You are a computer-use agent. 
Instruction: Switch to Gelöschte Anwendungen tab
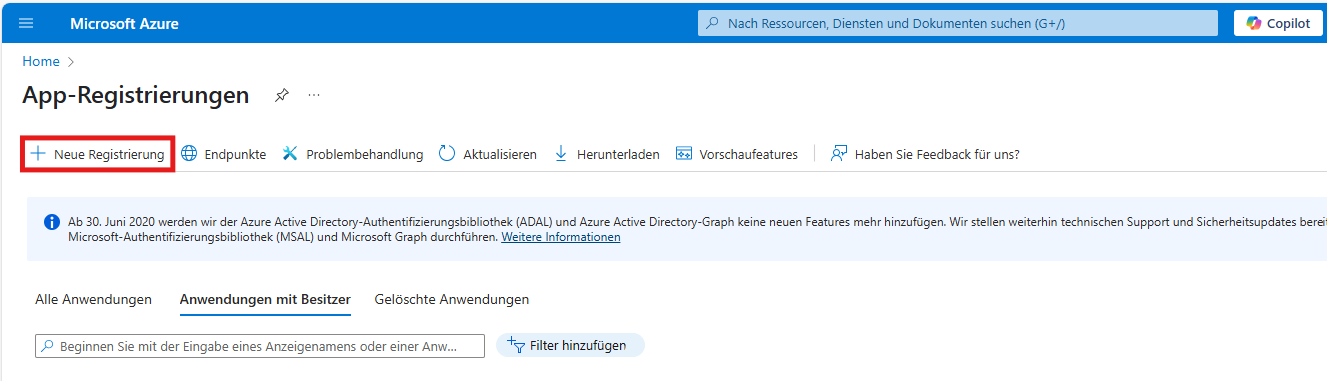452,299
